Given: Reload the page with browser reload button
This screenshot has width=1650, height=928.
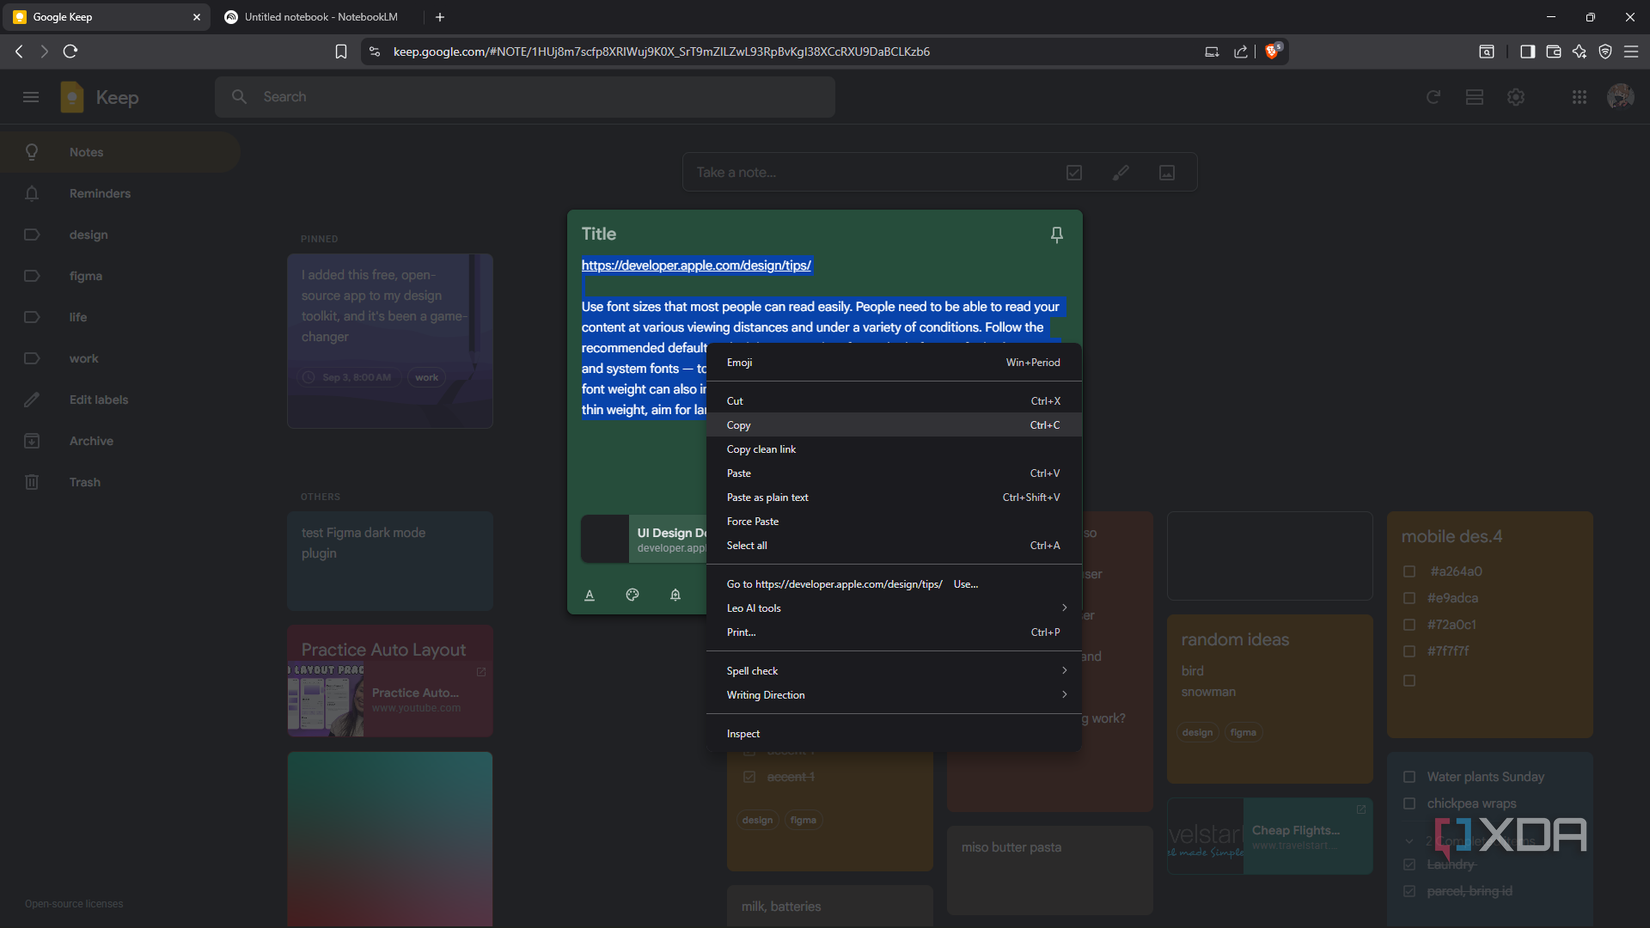Looking at the screenshot, I should tap(70, 51).
